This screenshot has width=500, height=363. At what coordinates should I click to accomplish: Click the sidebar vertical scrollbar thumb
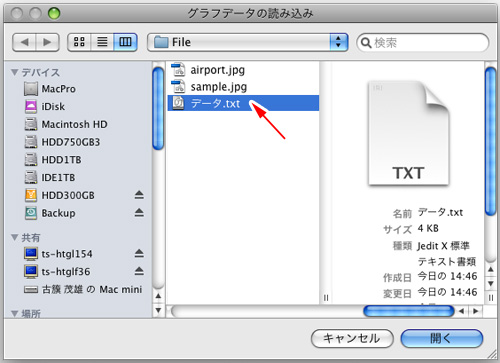tap(158, 108)
